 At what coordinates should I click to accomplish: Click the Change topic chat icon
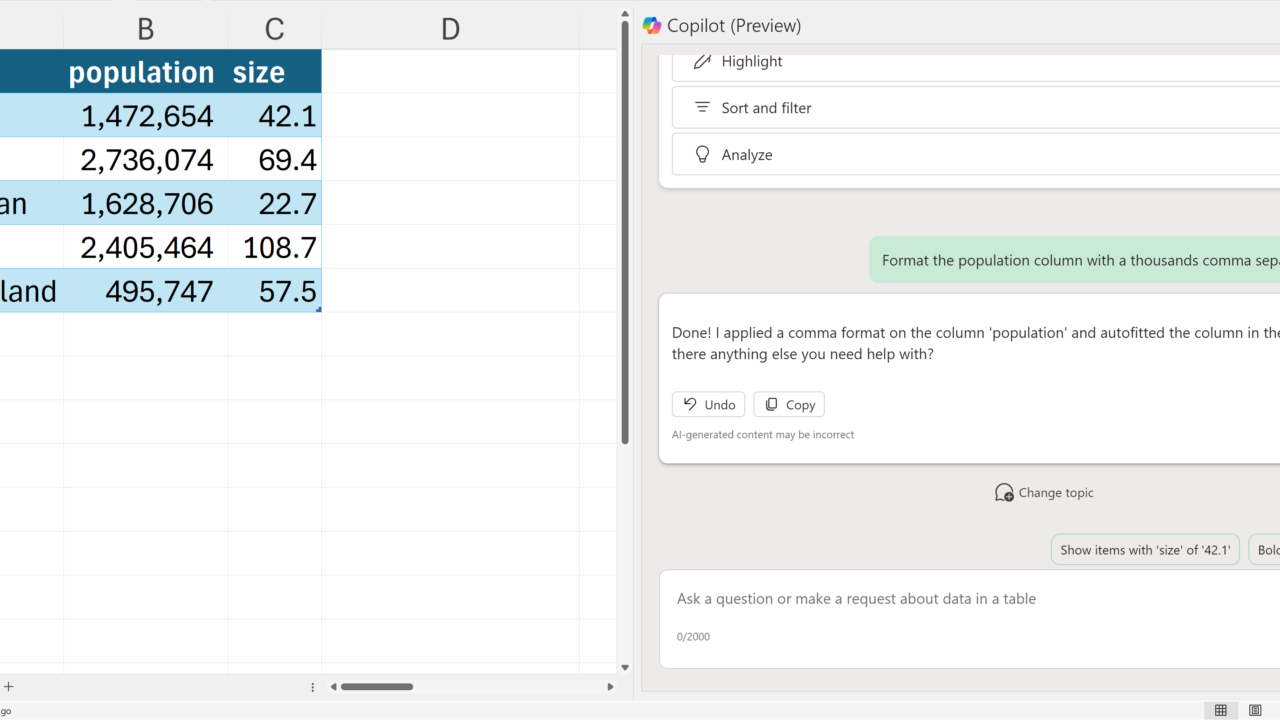(1004, 493)
